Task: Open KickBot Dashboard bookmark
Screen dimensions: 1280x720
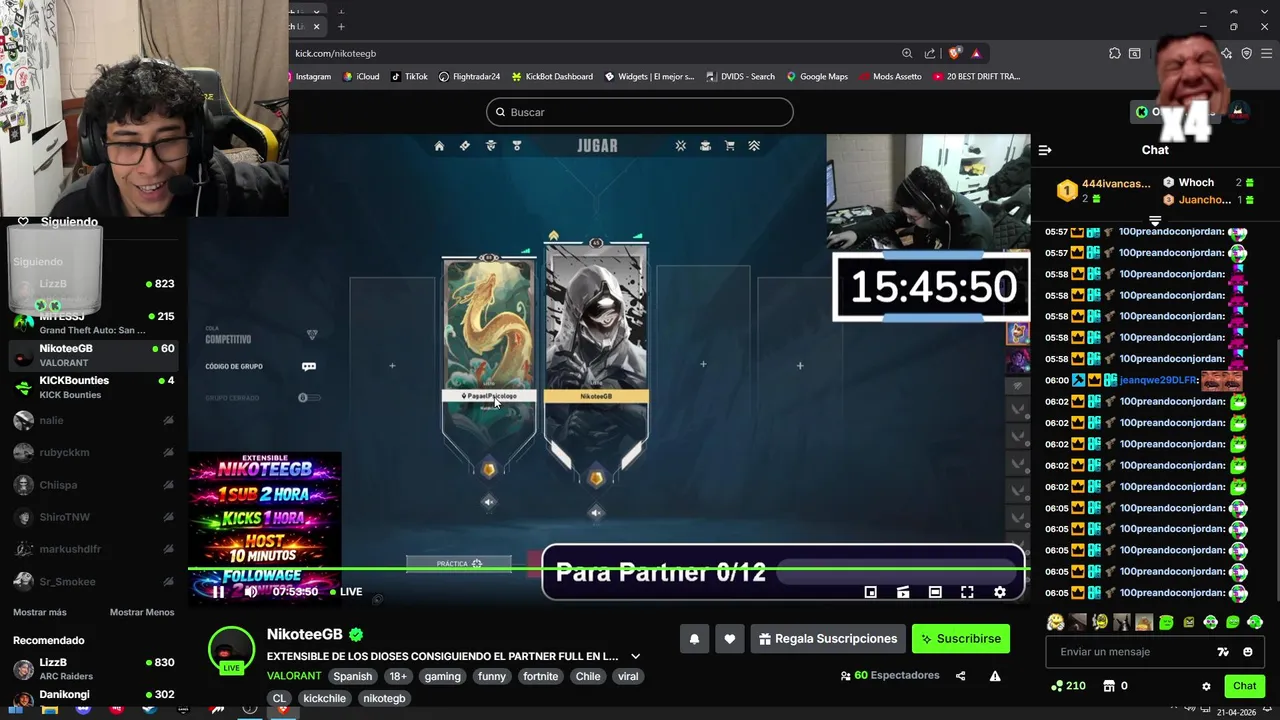Action: click(x=552, y=76)
